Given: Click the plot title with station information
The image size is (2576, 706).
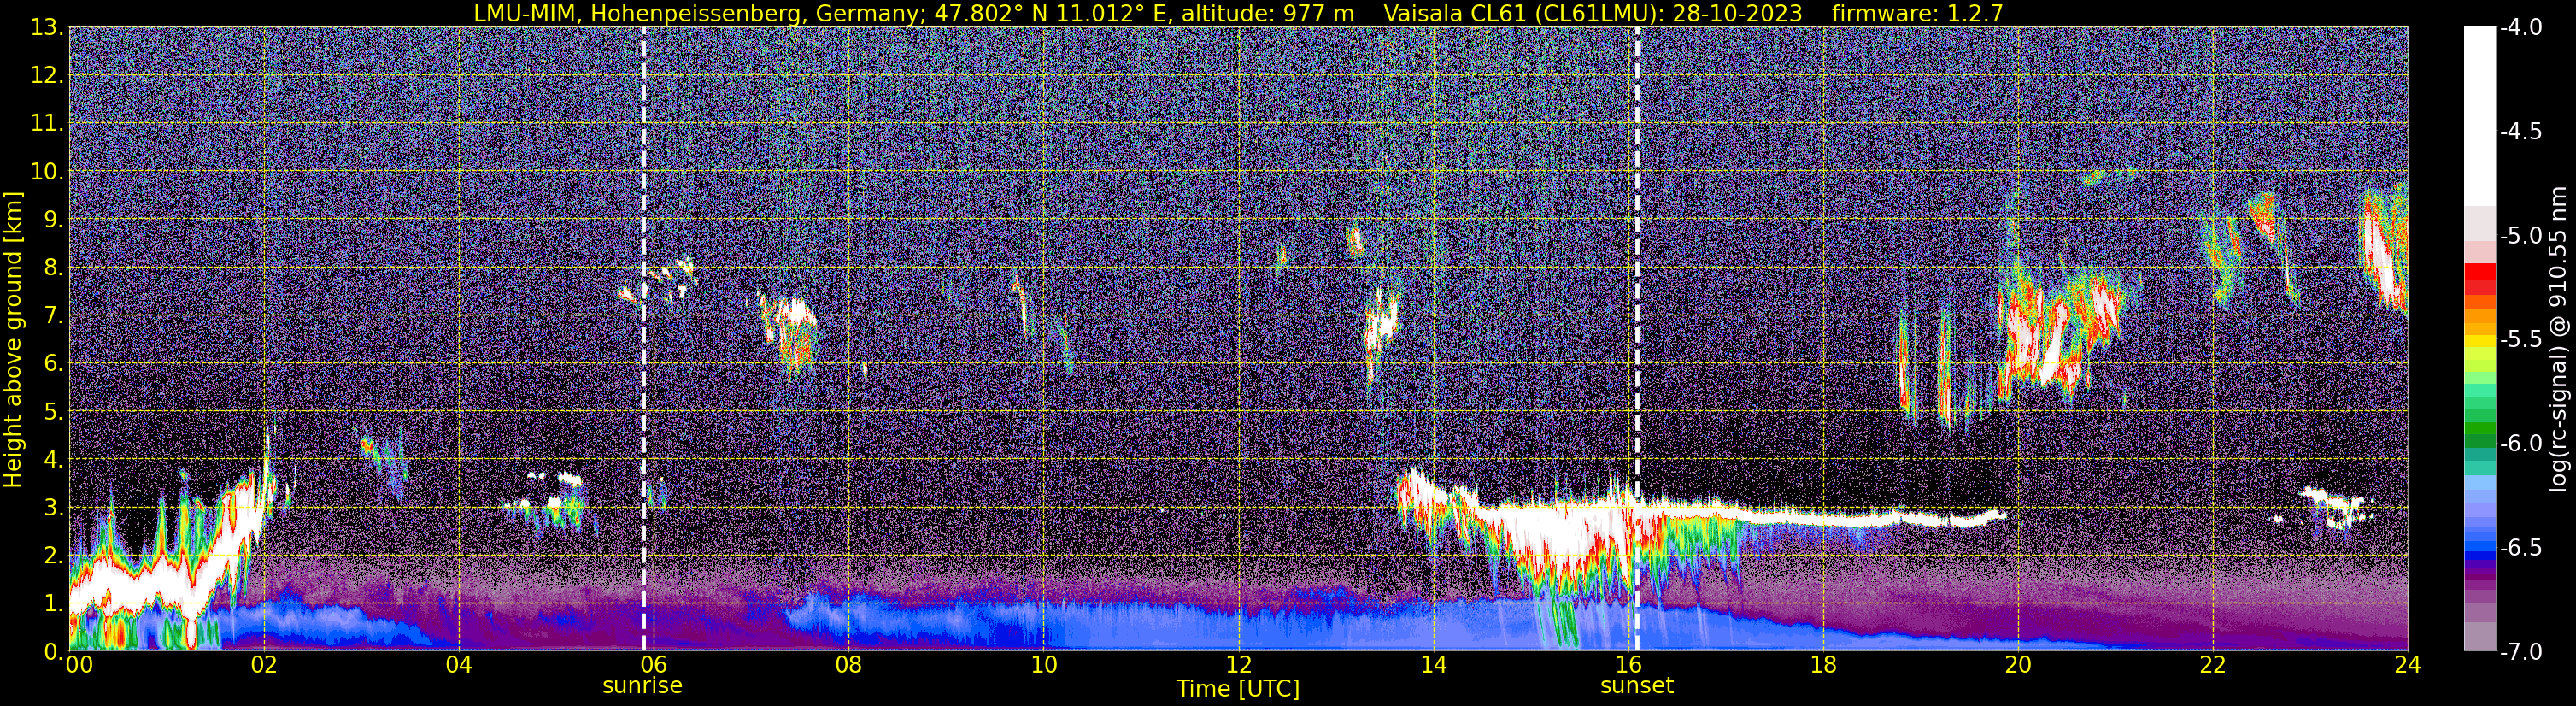Looking at the screenshot, I should (x=1238, y=13).
